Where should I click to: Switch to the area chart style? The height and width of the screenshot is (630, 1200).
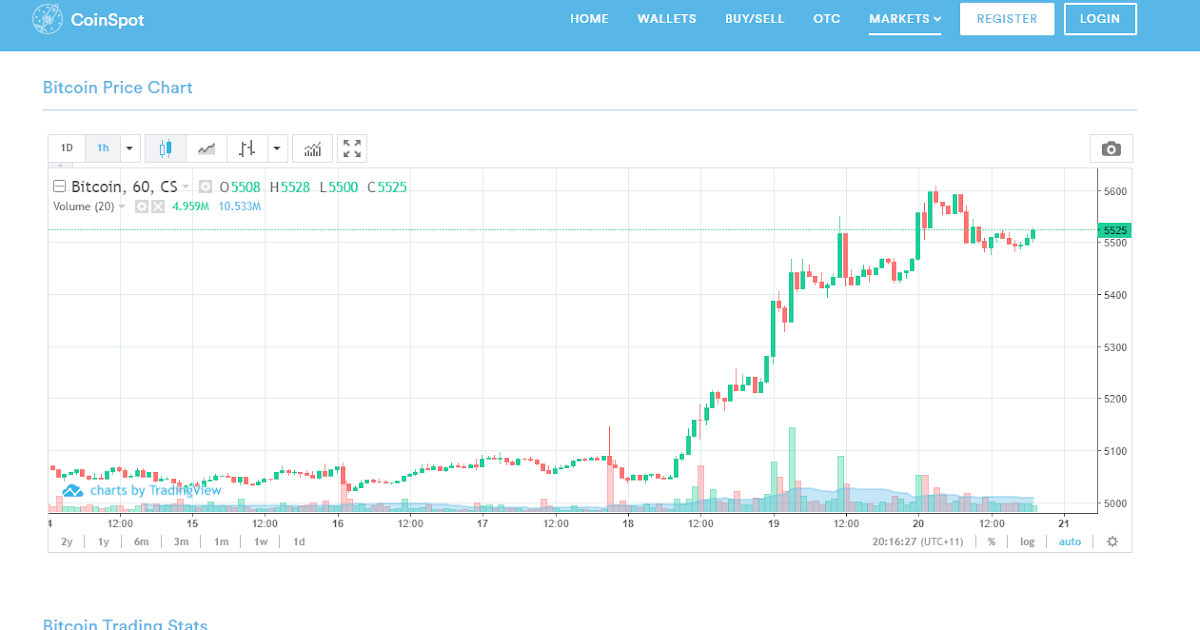(x=206, y=149)
